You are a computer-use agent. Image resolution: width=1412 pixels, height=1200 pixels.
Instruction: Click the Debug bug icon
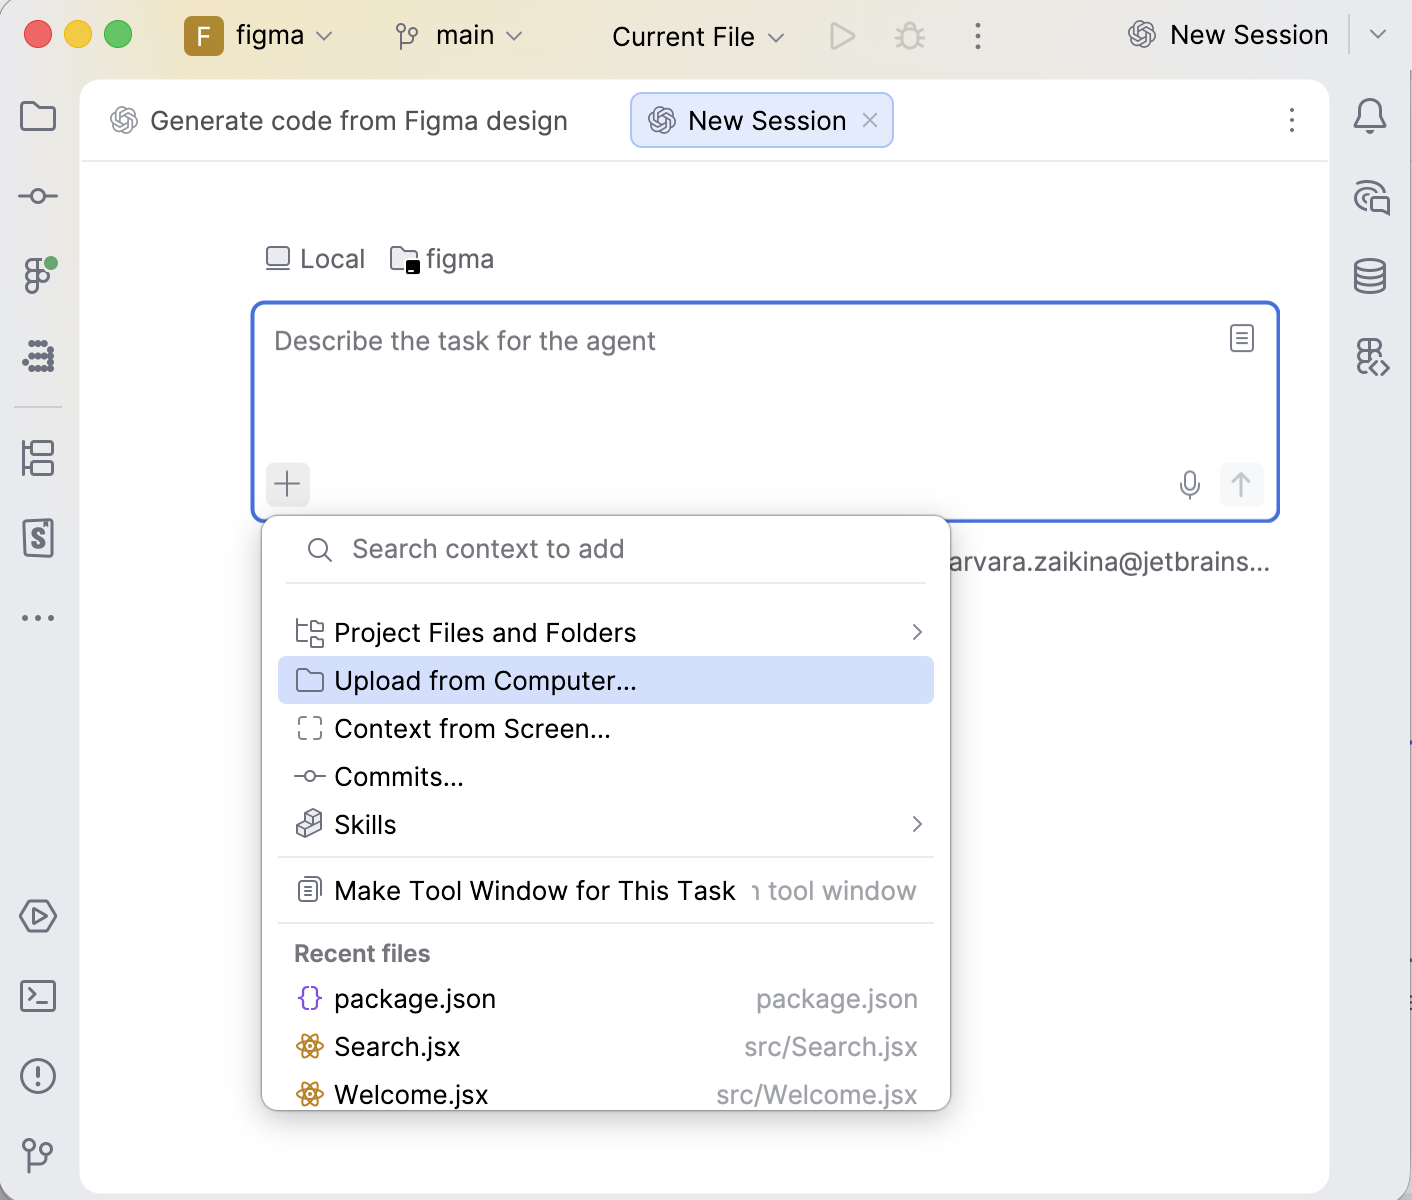click(910, 37)
